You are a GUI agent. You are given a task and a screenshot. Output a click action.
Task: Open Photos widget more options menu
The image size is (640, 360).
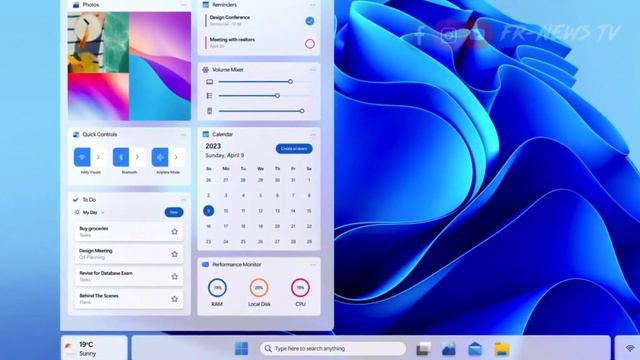[183, 5]
